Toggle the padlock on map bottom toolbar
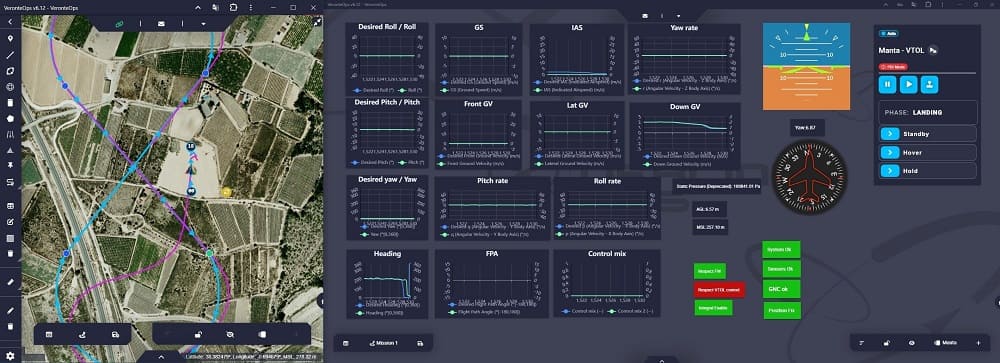The image size is (1000, 363). point(199,334)
